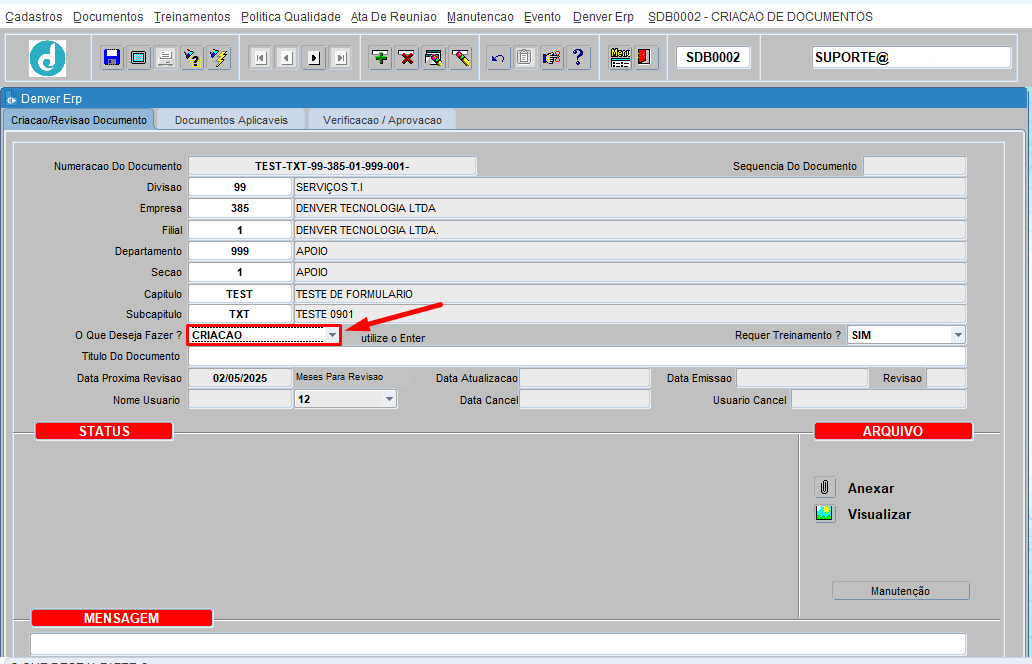1032x664 pixels.
Task: Click the Nome Usuario field
Action: 240,399
